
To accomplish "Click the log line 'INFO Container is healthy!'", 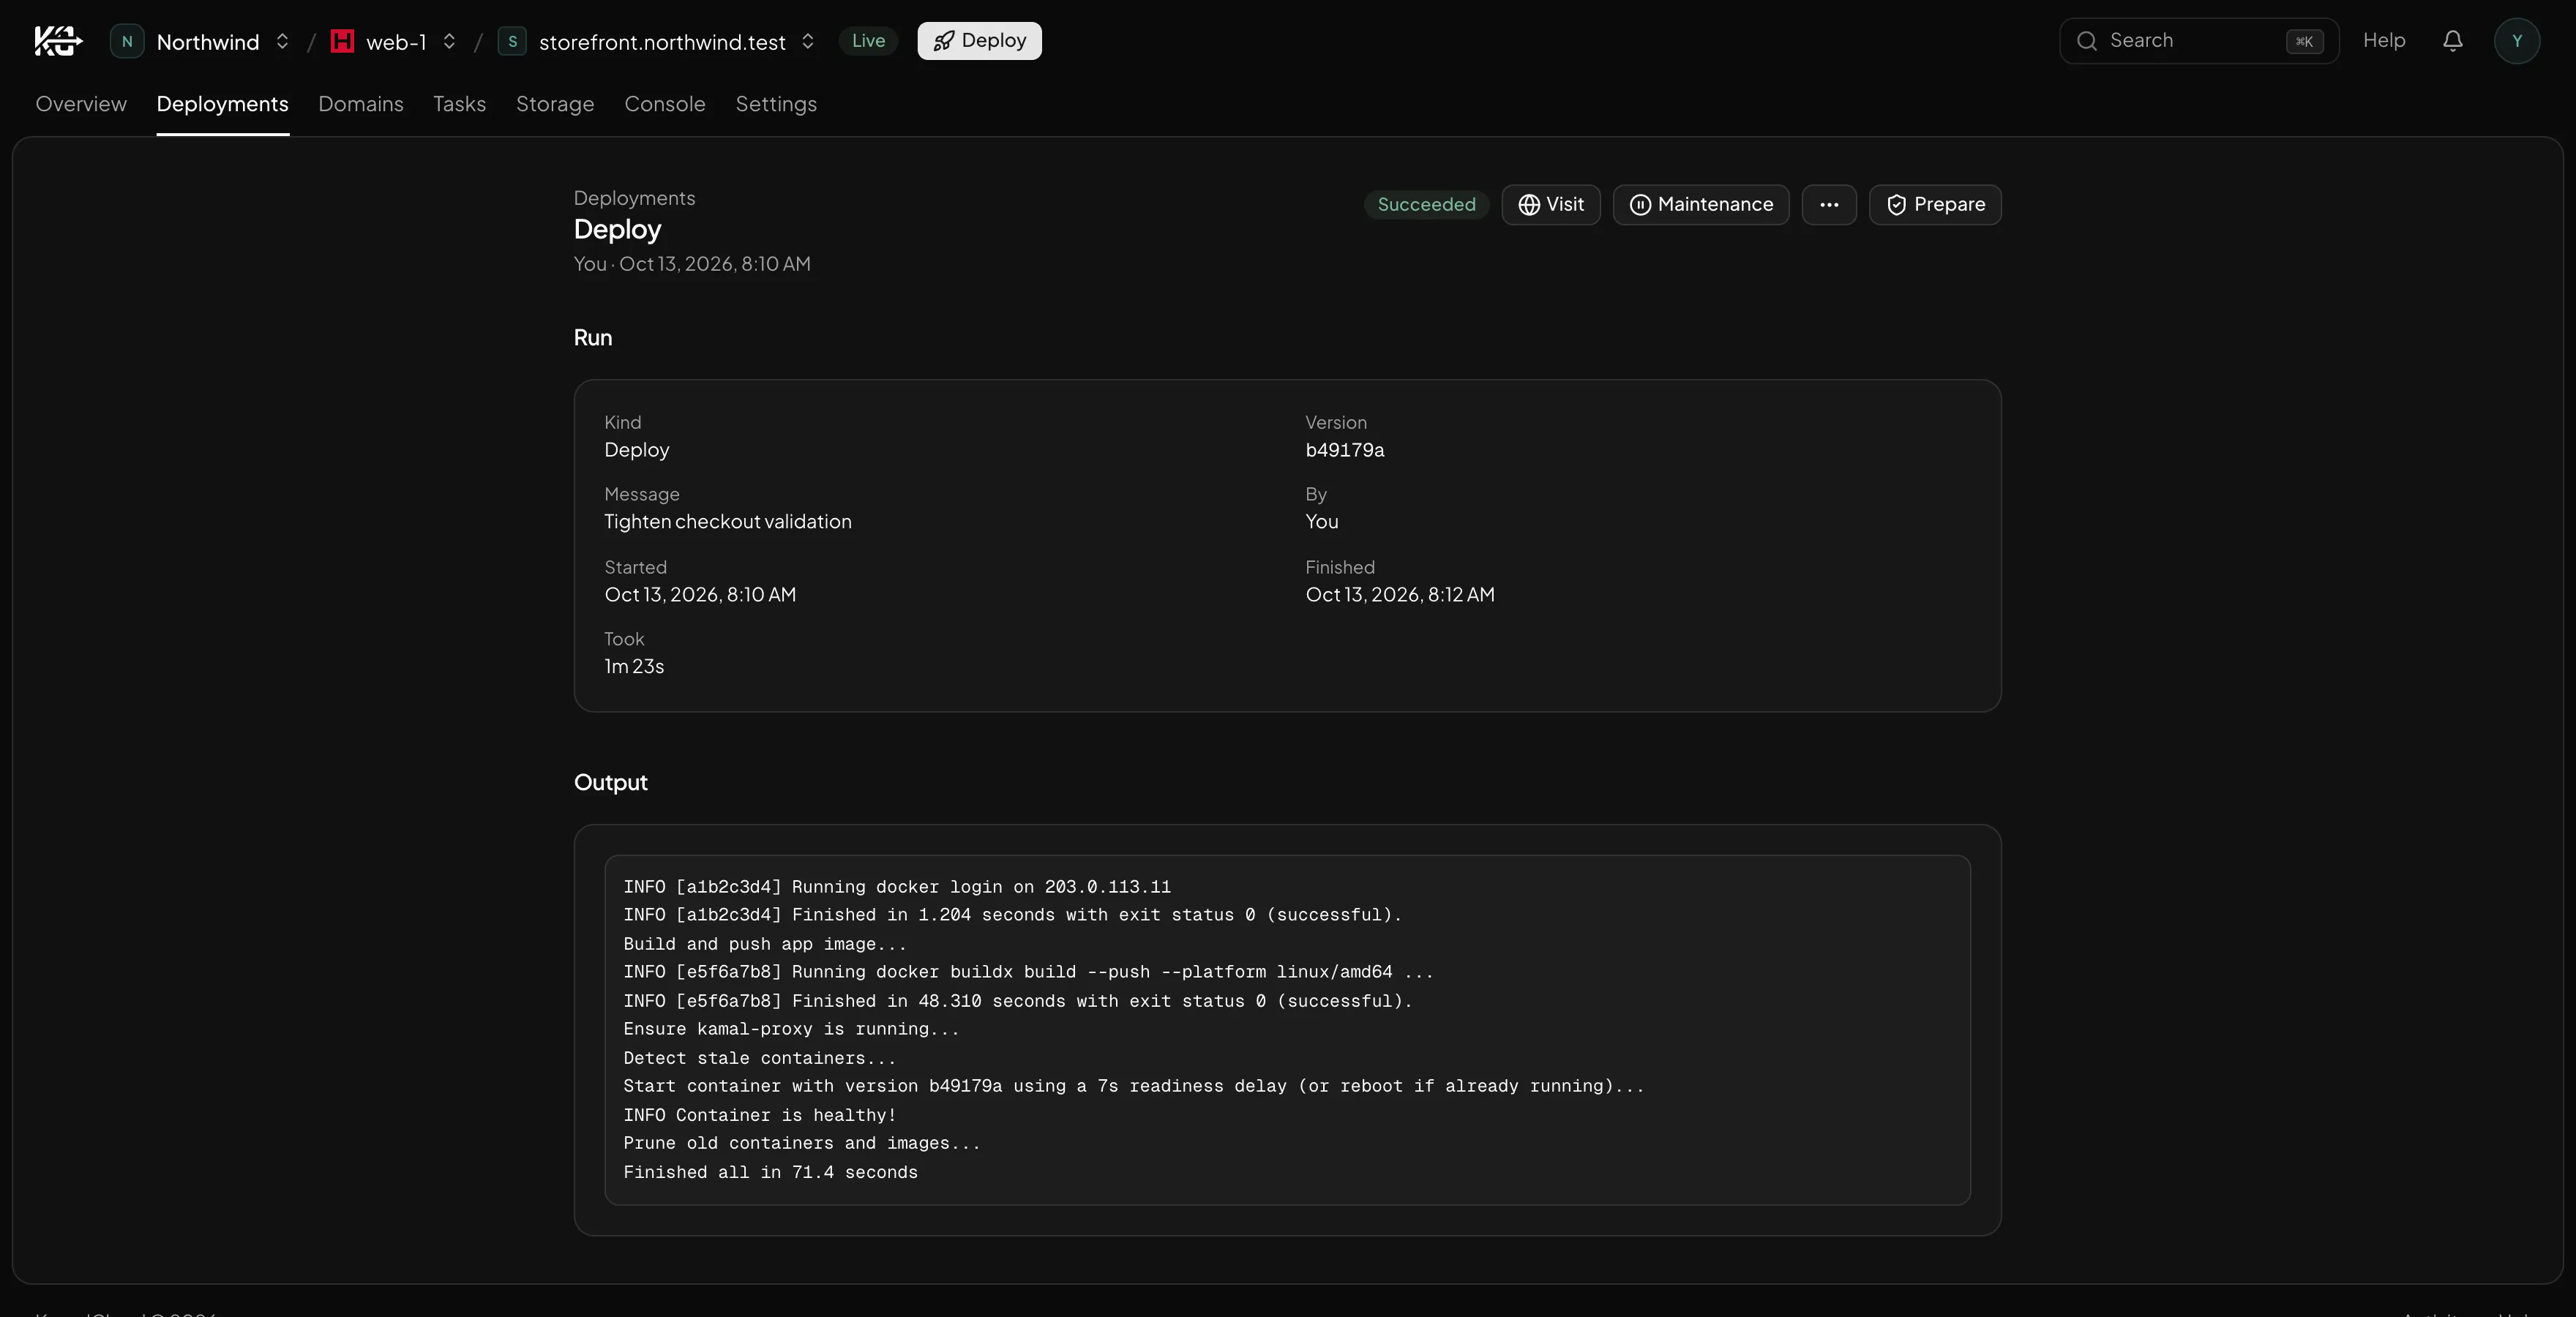I will point(760,1115).
